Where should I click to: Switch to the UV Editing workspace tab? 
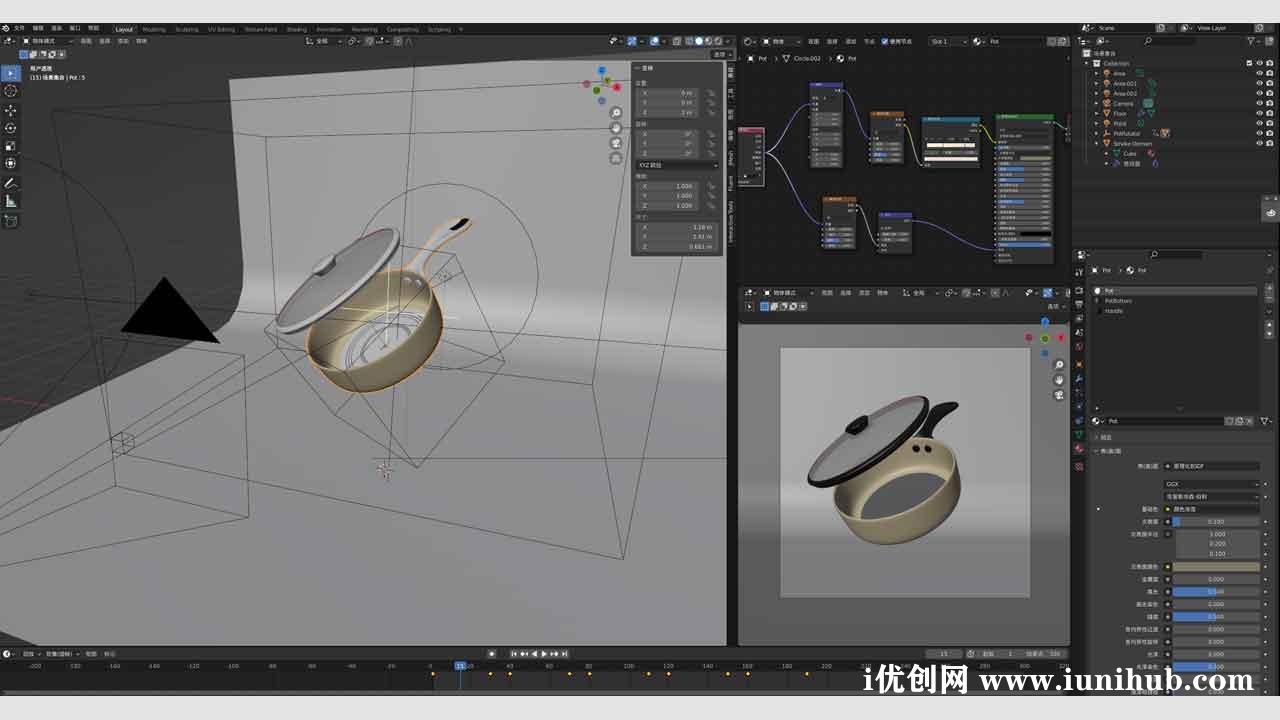[220, 29]
